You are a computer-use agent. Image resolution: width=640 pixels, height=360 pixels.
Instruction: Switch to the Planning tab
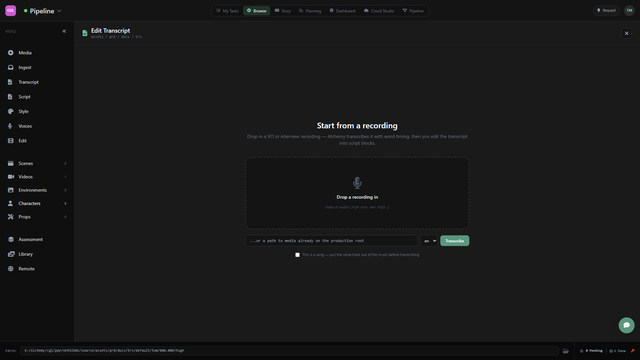(x=310, y=11)
